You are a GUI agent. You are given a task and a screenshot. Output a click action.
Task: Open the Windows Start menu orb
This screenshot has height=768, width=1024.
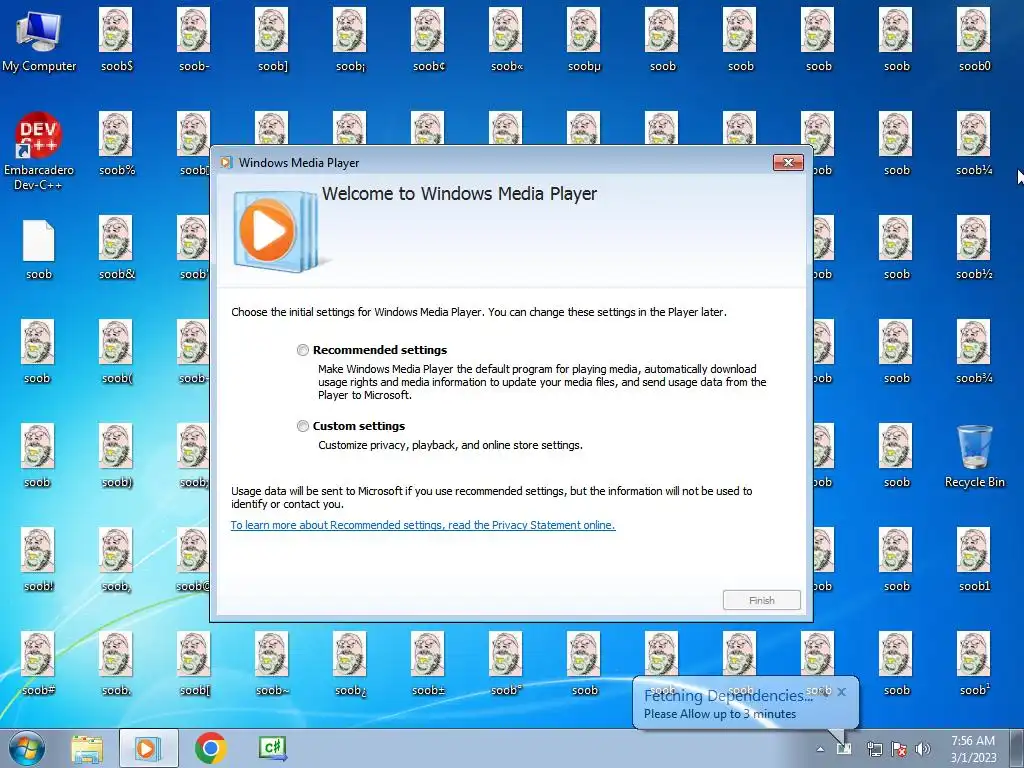27,748
